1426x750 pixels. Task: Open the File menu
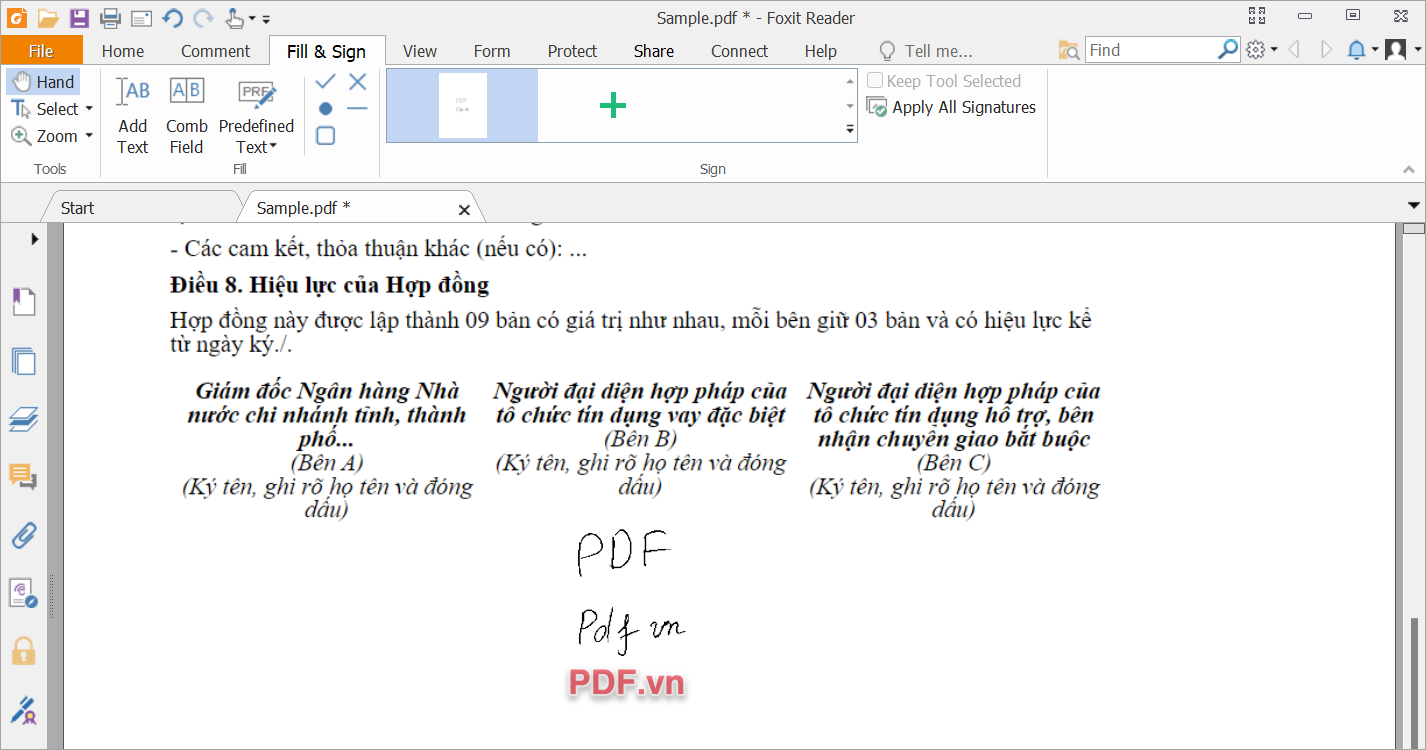point(41,51)
